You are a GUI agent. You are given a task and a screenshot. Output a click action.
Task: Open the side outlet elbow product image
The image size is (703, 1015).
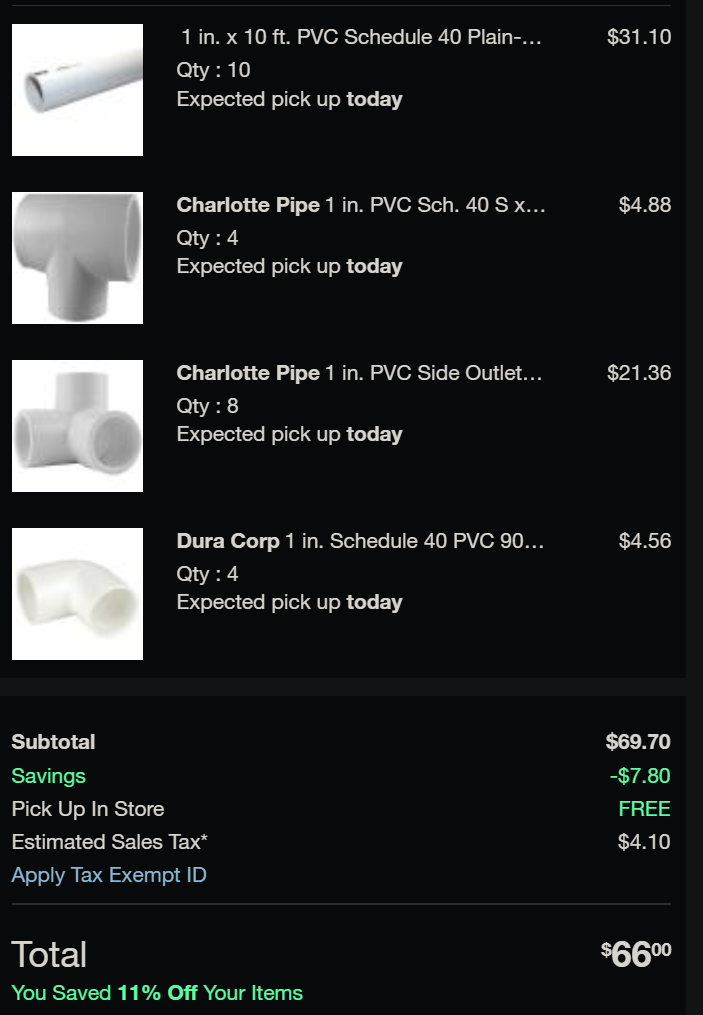(x=77, y=426)
